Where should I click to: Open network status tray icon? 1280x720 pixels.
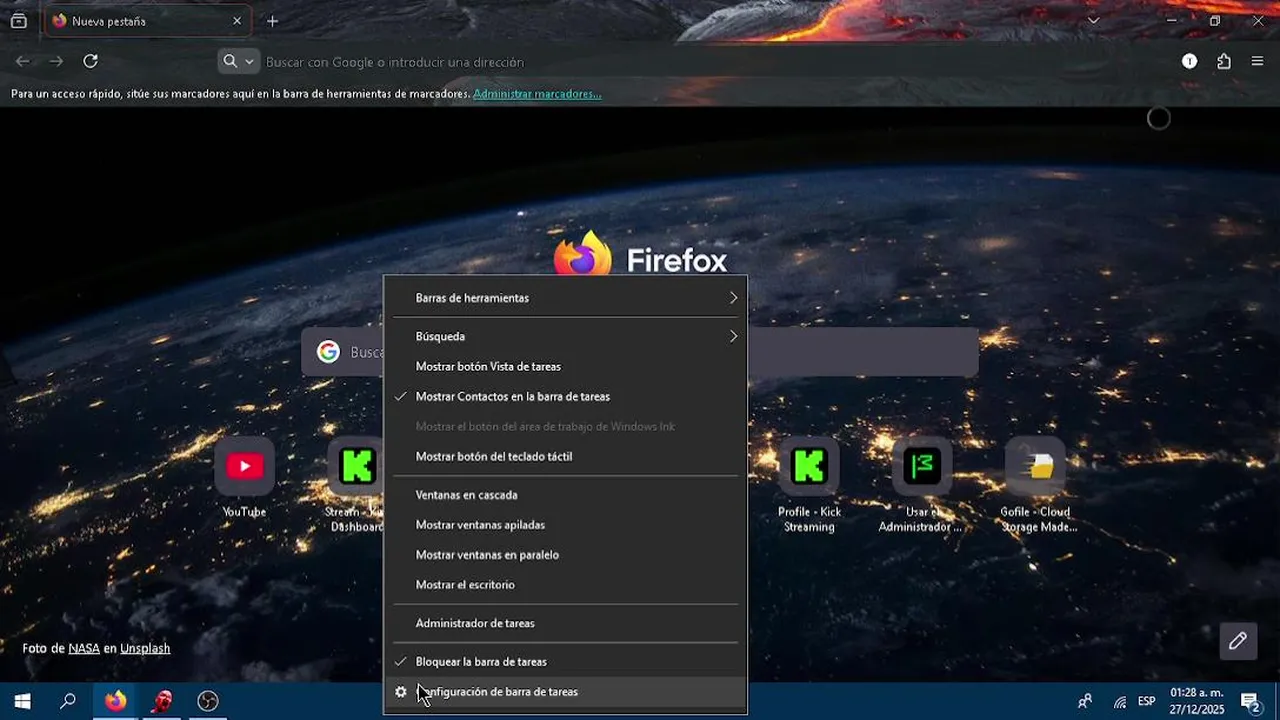pos(1120,702)
